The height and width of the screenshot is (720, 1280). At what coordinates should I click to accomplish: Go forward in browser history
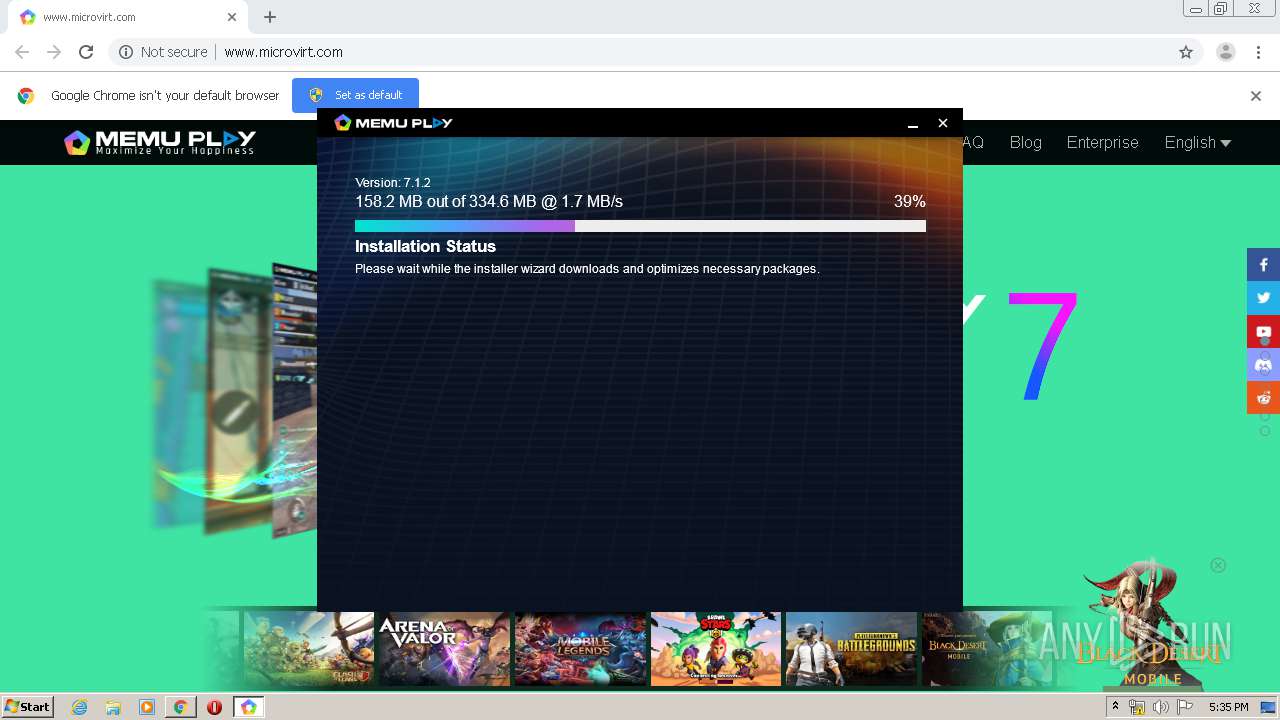54,52
